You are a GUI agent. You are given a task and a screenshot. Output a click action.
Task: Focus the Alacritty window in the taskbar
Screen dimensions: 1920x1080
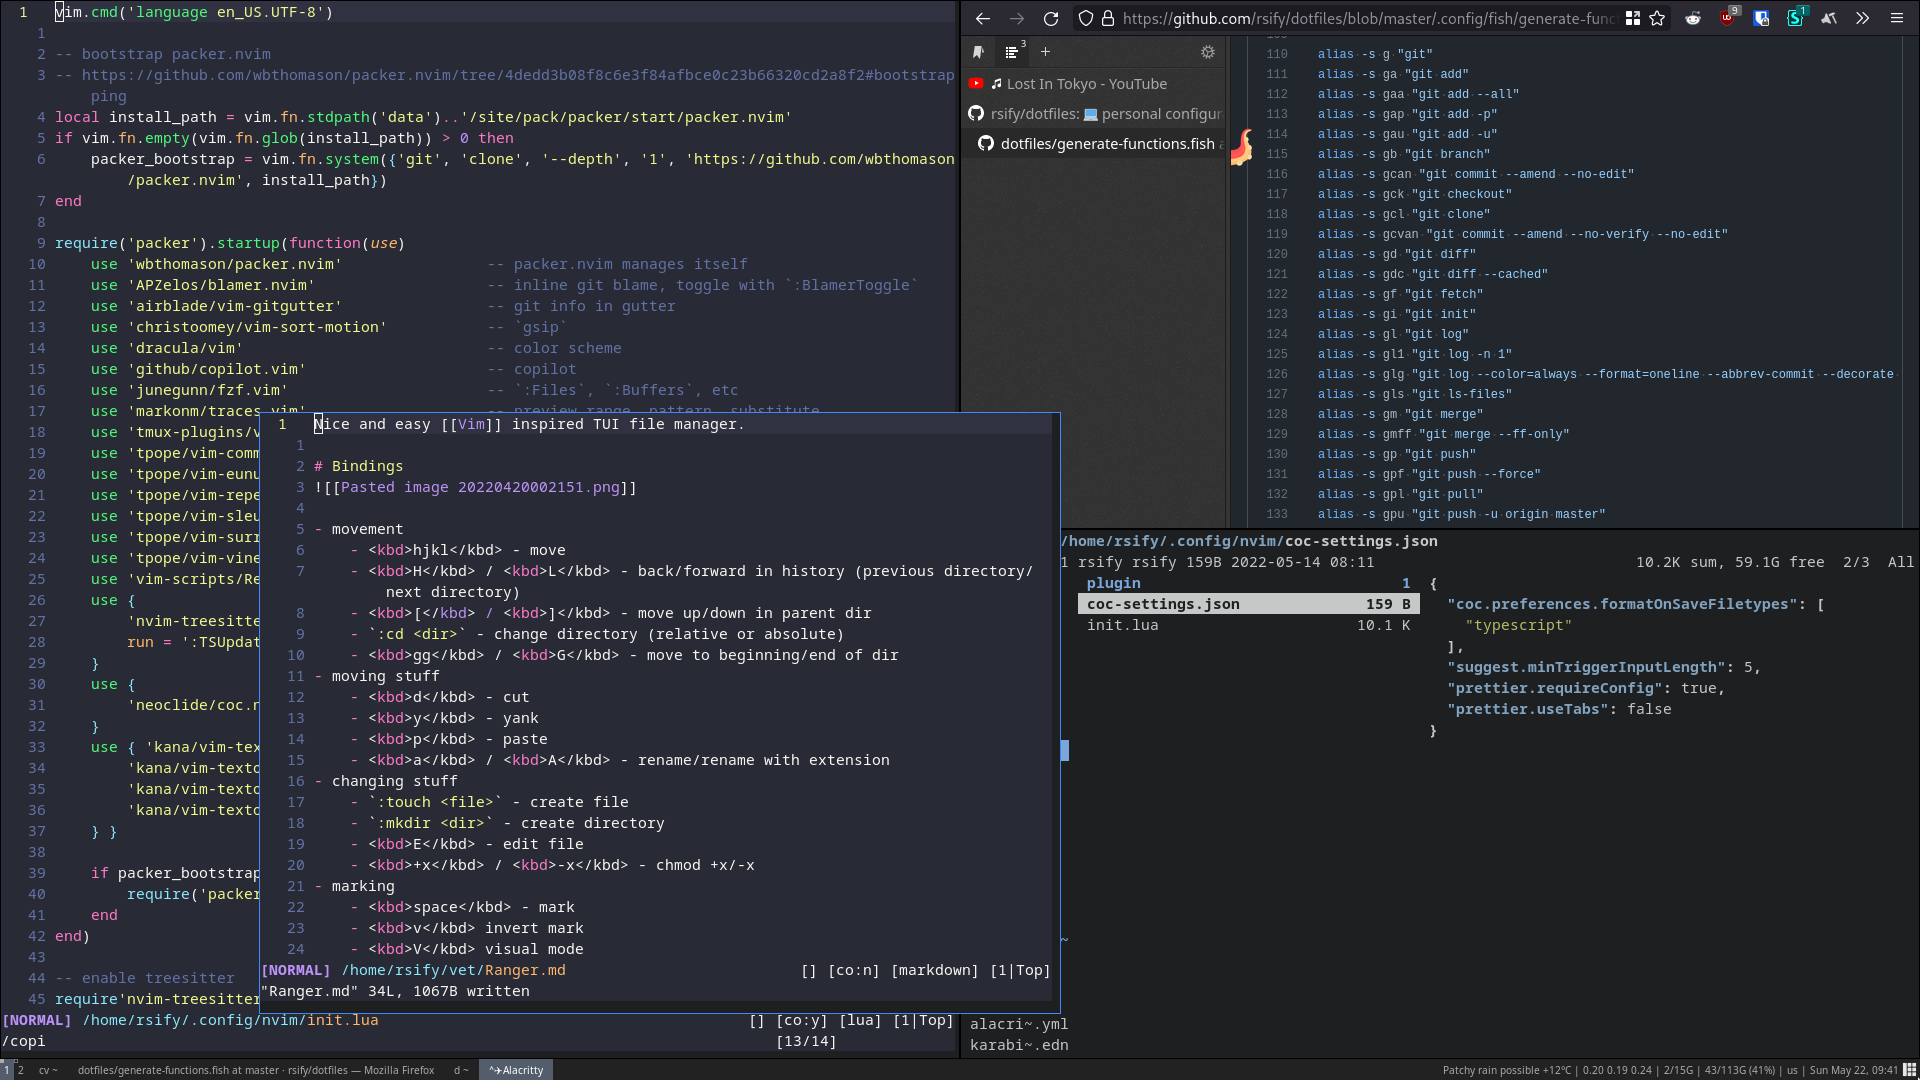(516, 1070)
